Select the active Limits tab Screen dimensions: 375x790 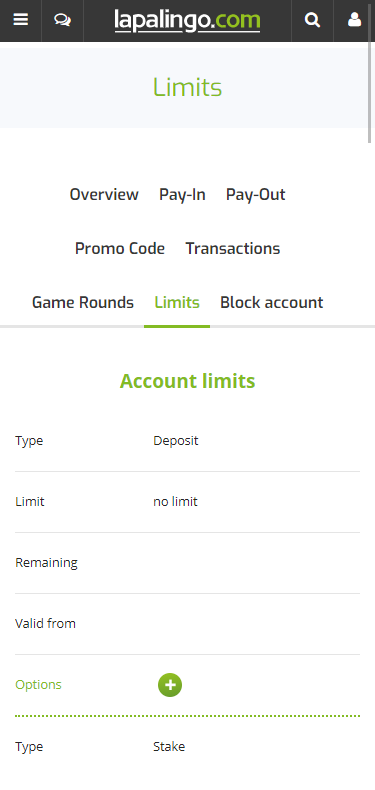tap(177, 302)
